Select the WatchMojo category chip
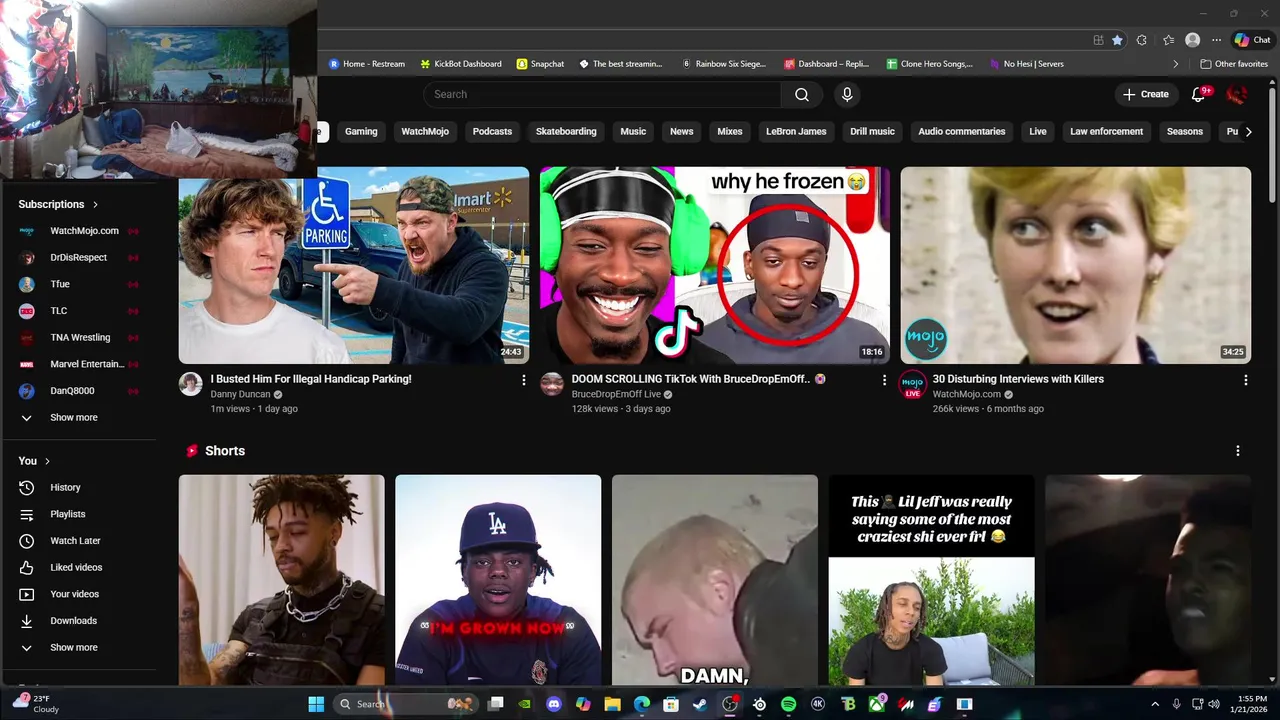This screenshot has height=720, width=1280. (x=425, y=131)
